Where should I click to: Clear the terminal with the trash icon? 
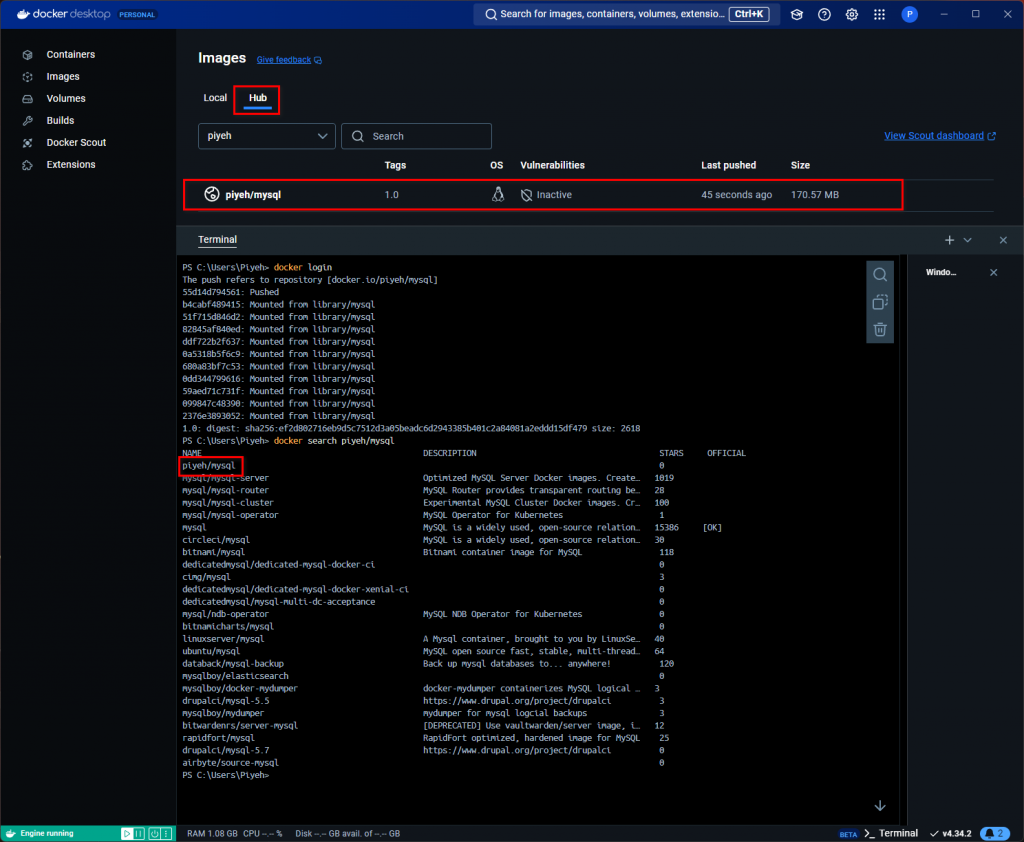pos(880,330)
